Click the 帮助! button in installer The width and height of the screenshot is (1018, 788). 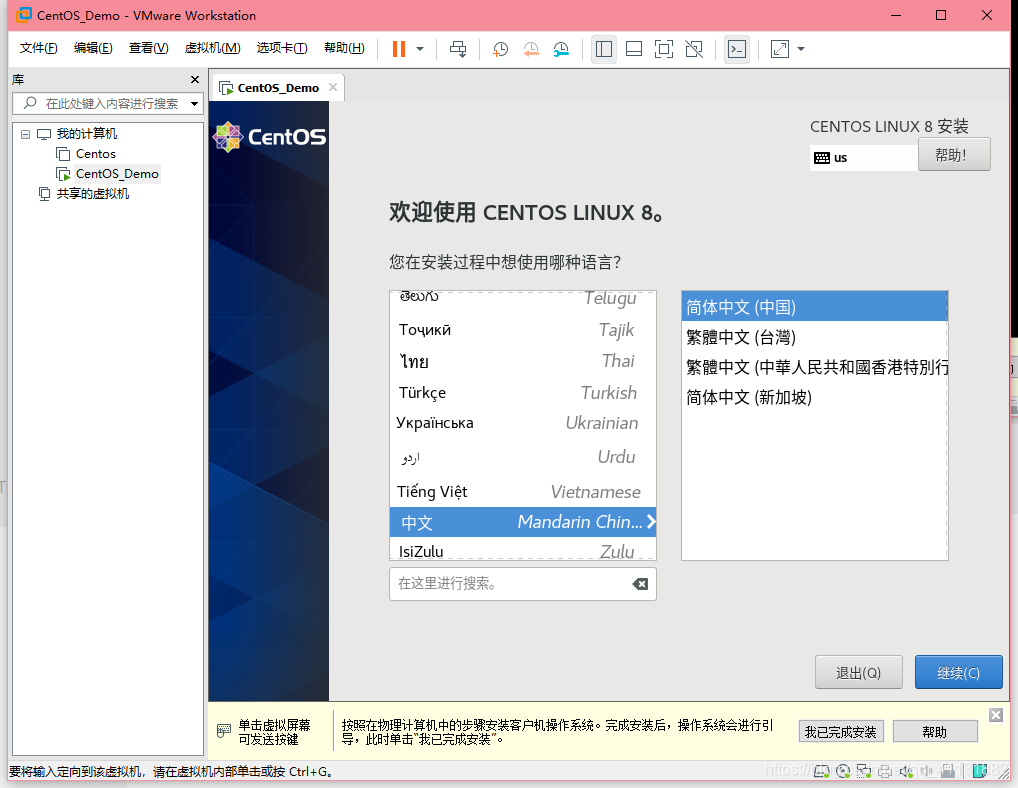coord(954,154)
